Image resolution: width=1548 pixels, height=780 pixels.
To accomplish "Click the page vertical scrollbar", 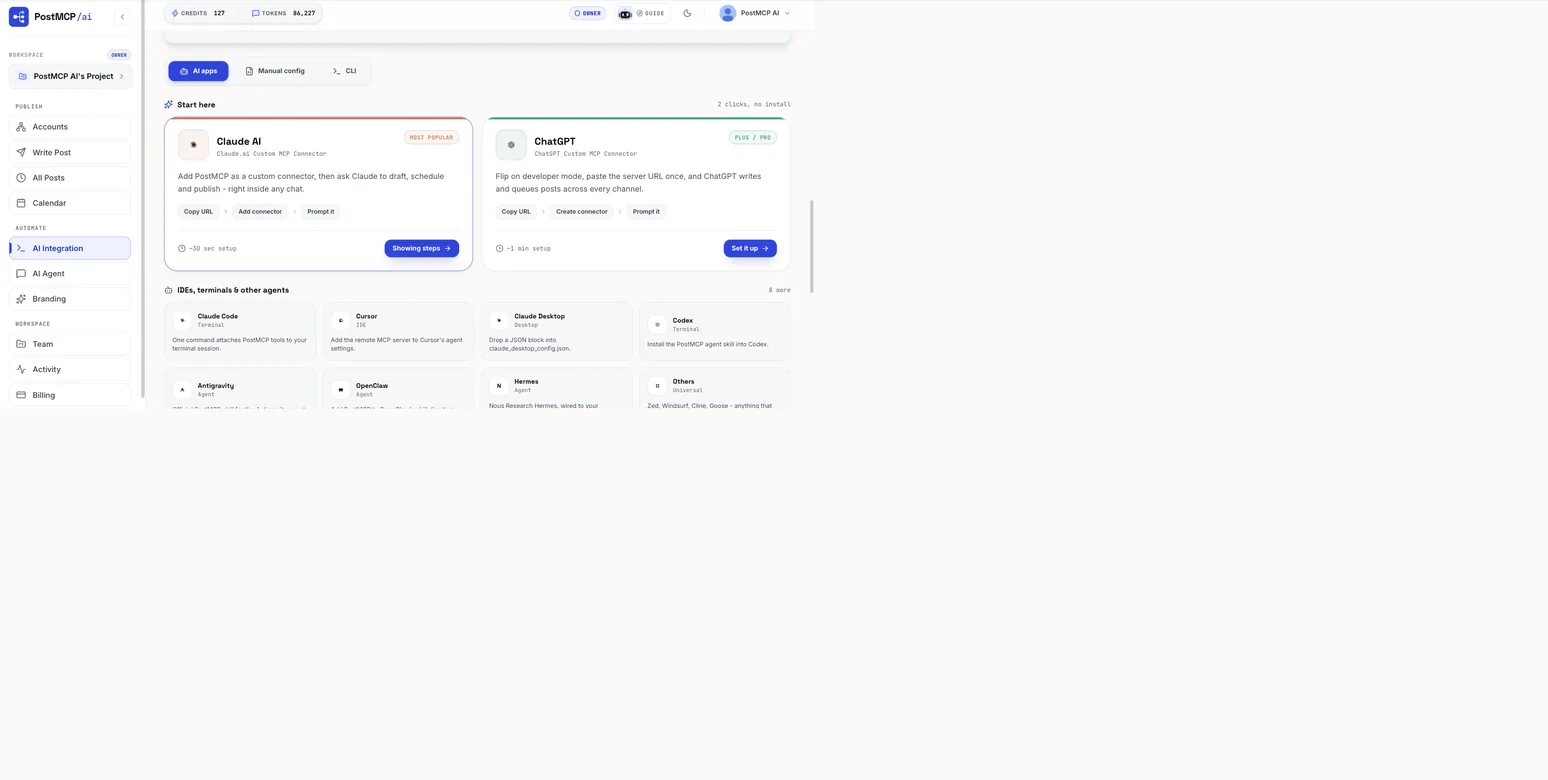I will pyautogui.click(x=812, y=246).
